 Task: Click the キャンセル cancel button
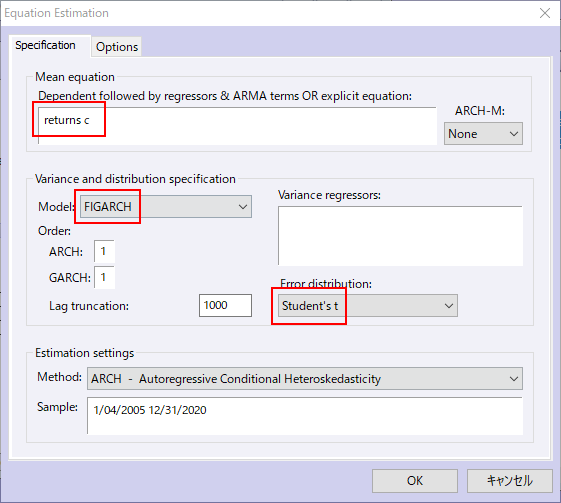[510, 481]
